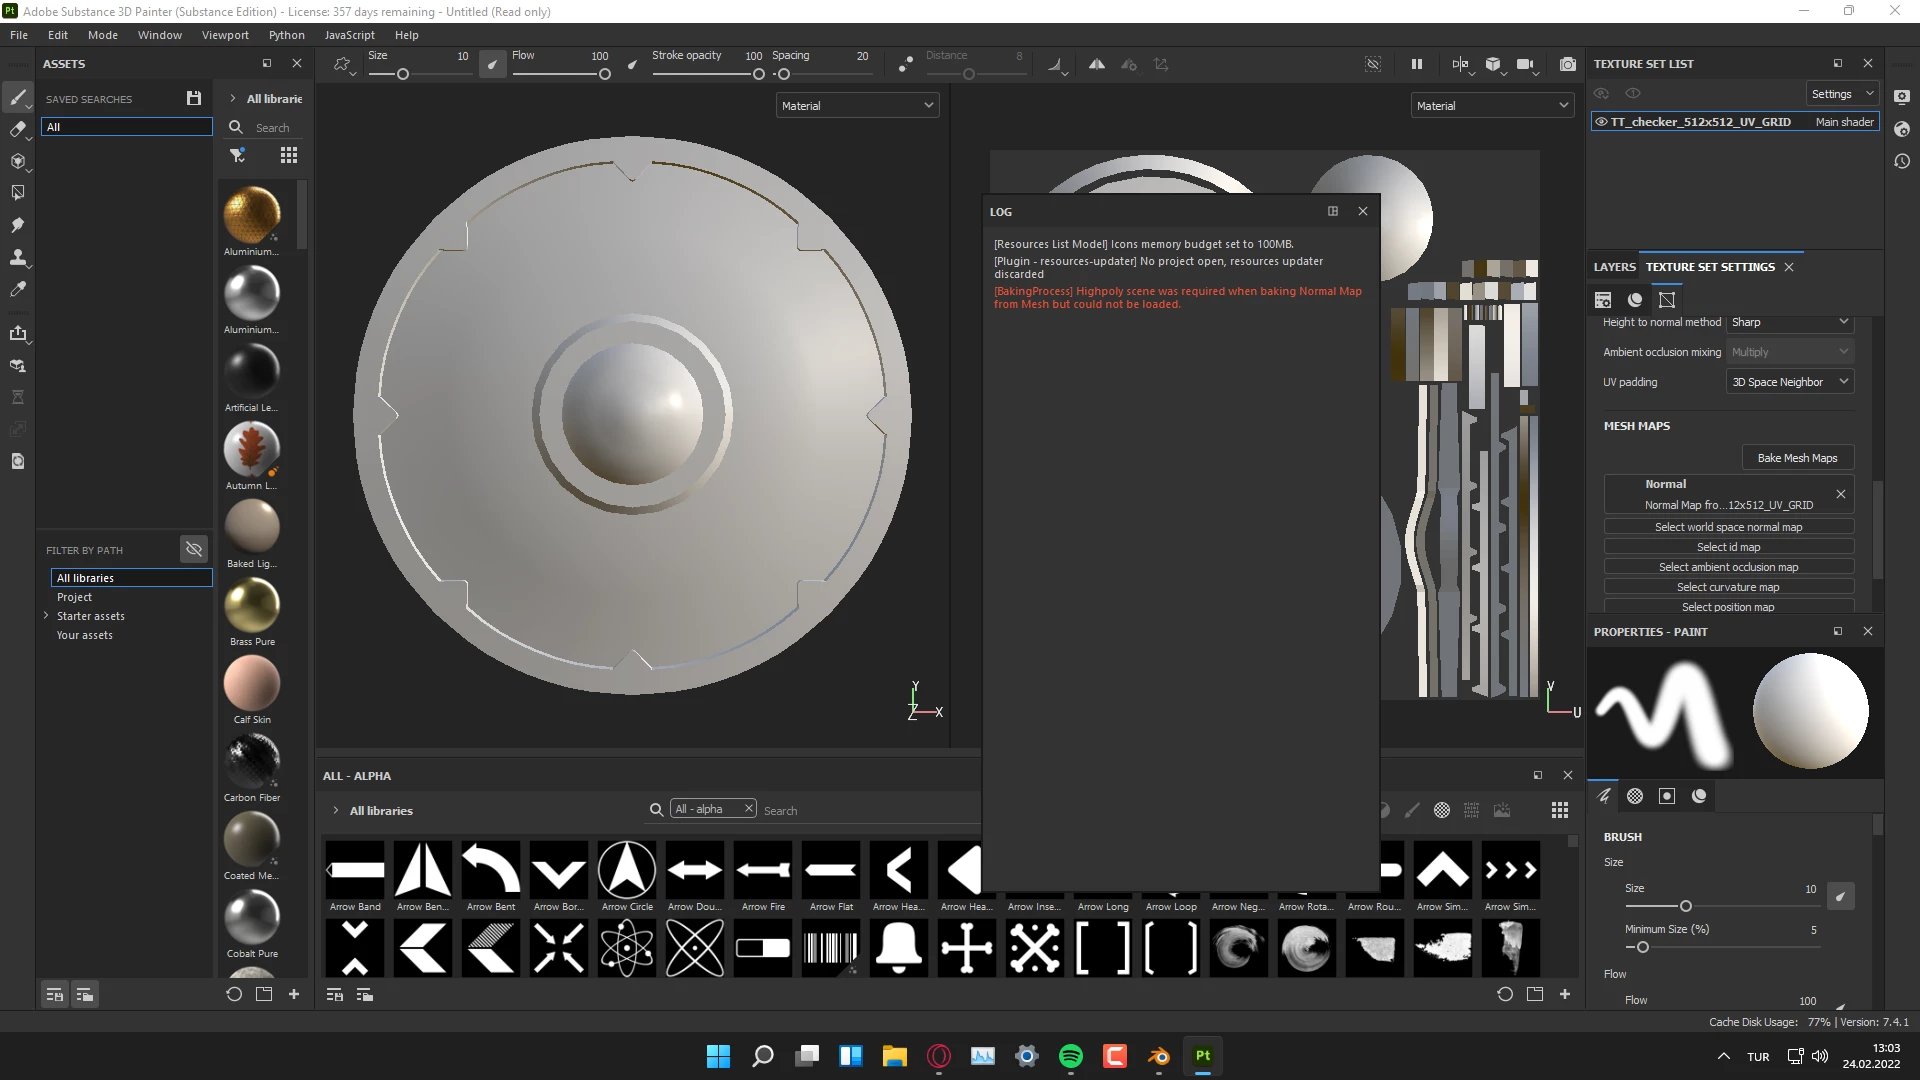This screenshot has height=1080, width=1920.
Task: Toggle symmetry in the top toolbar
Action: coord(1097,64)
